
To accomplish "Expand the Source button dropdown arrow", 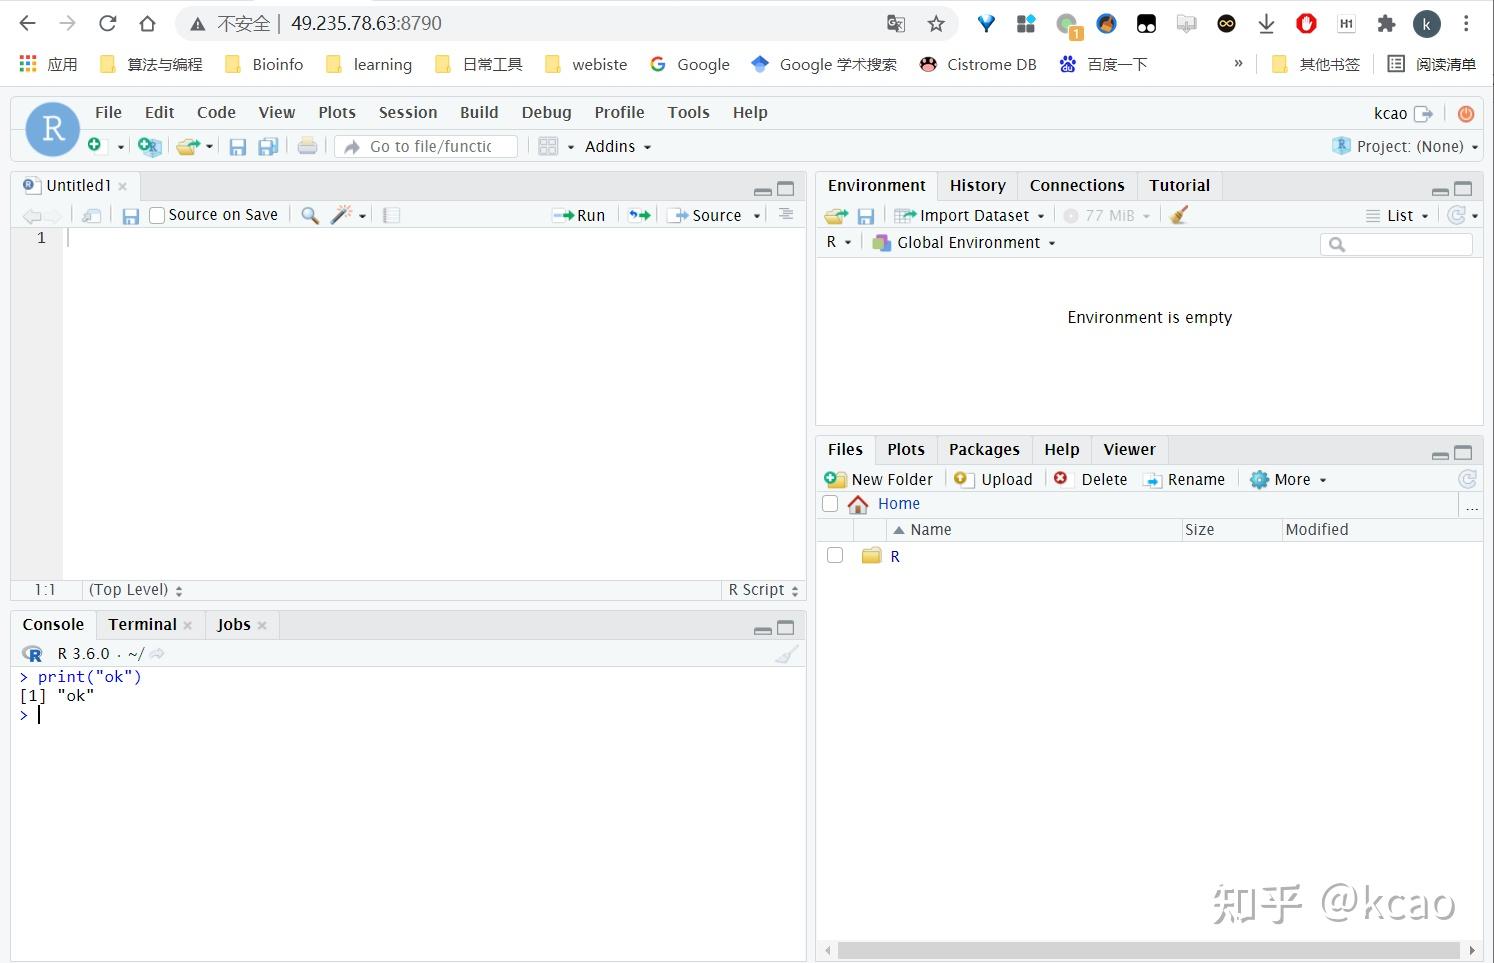I will [x=757, y=216].
